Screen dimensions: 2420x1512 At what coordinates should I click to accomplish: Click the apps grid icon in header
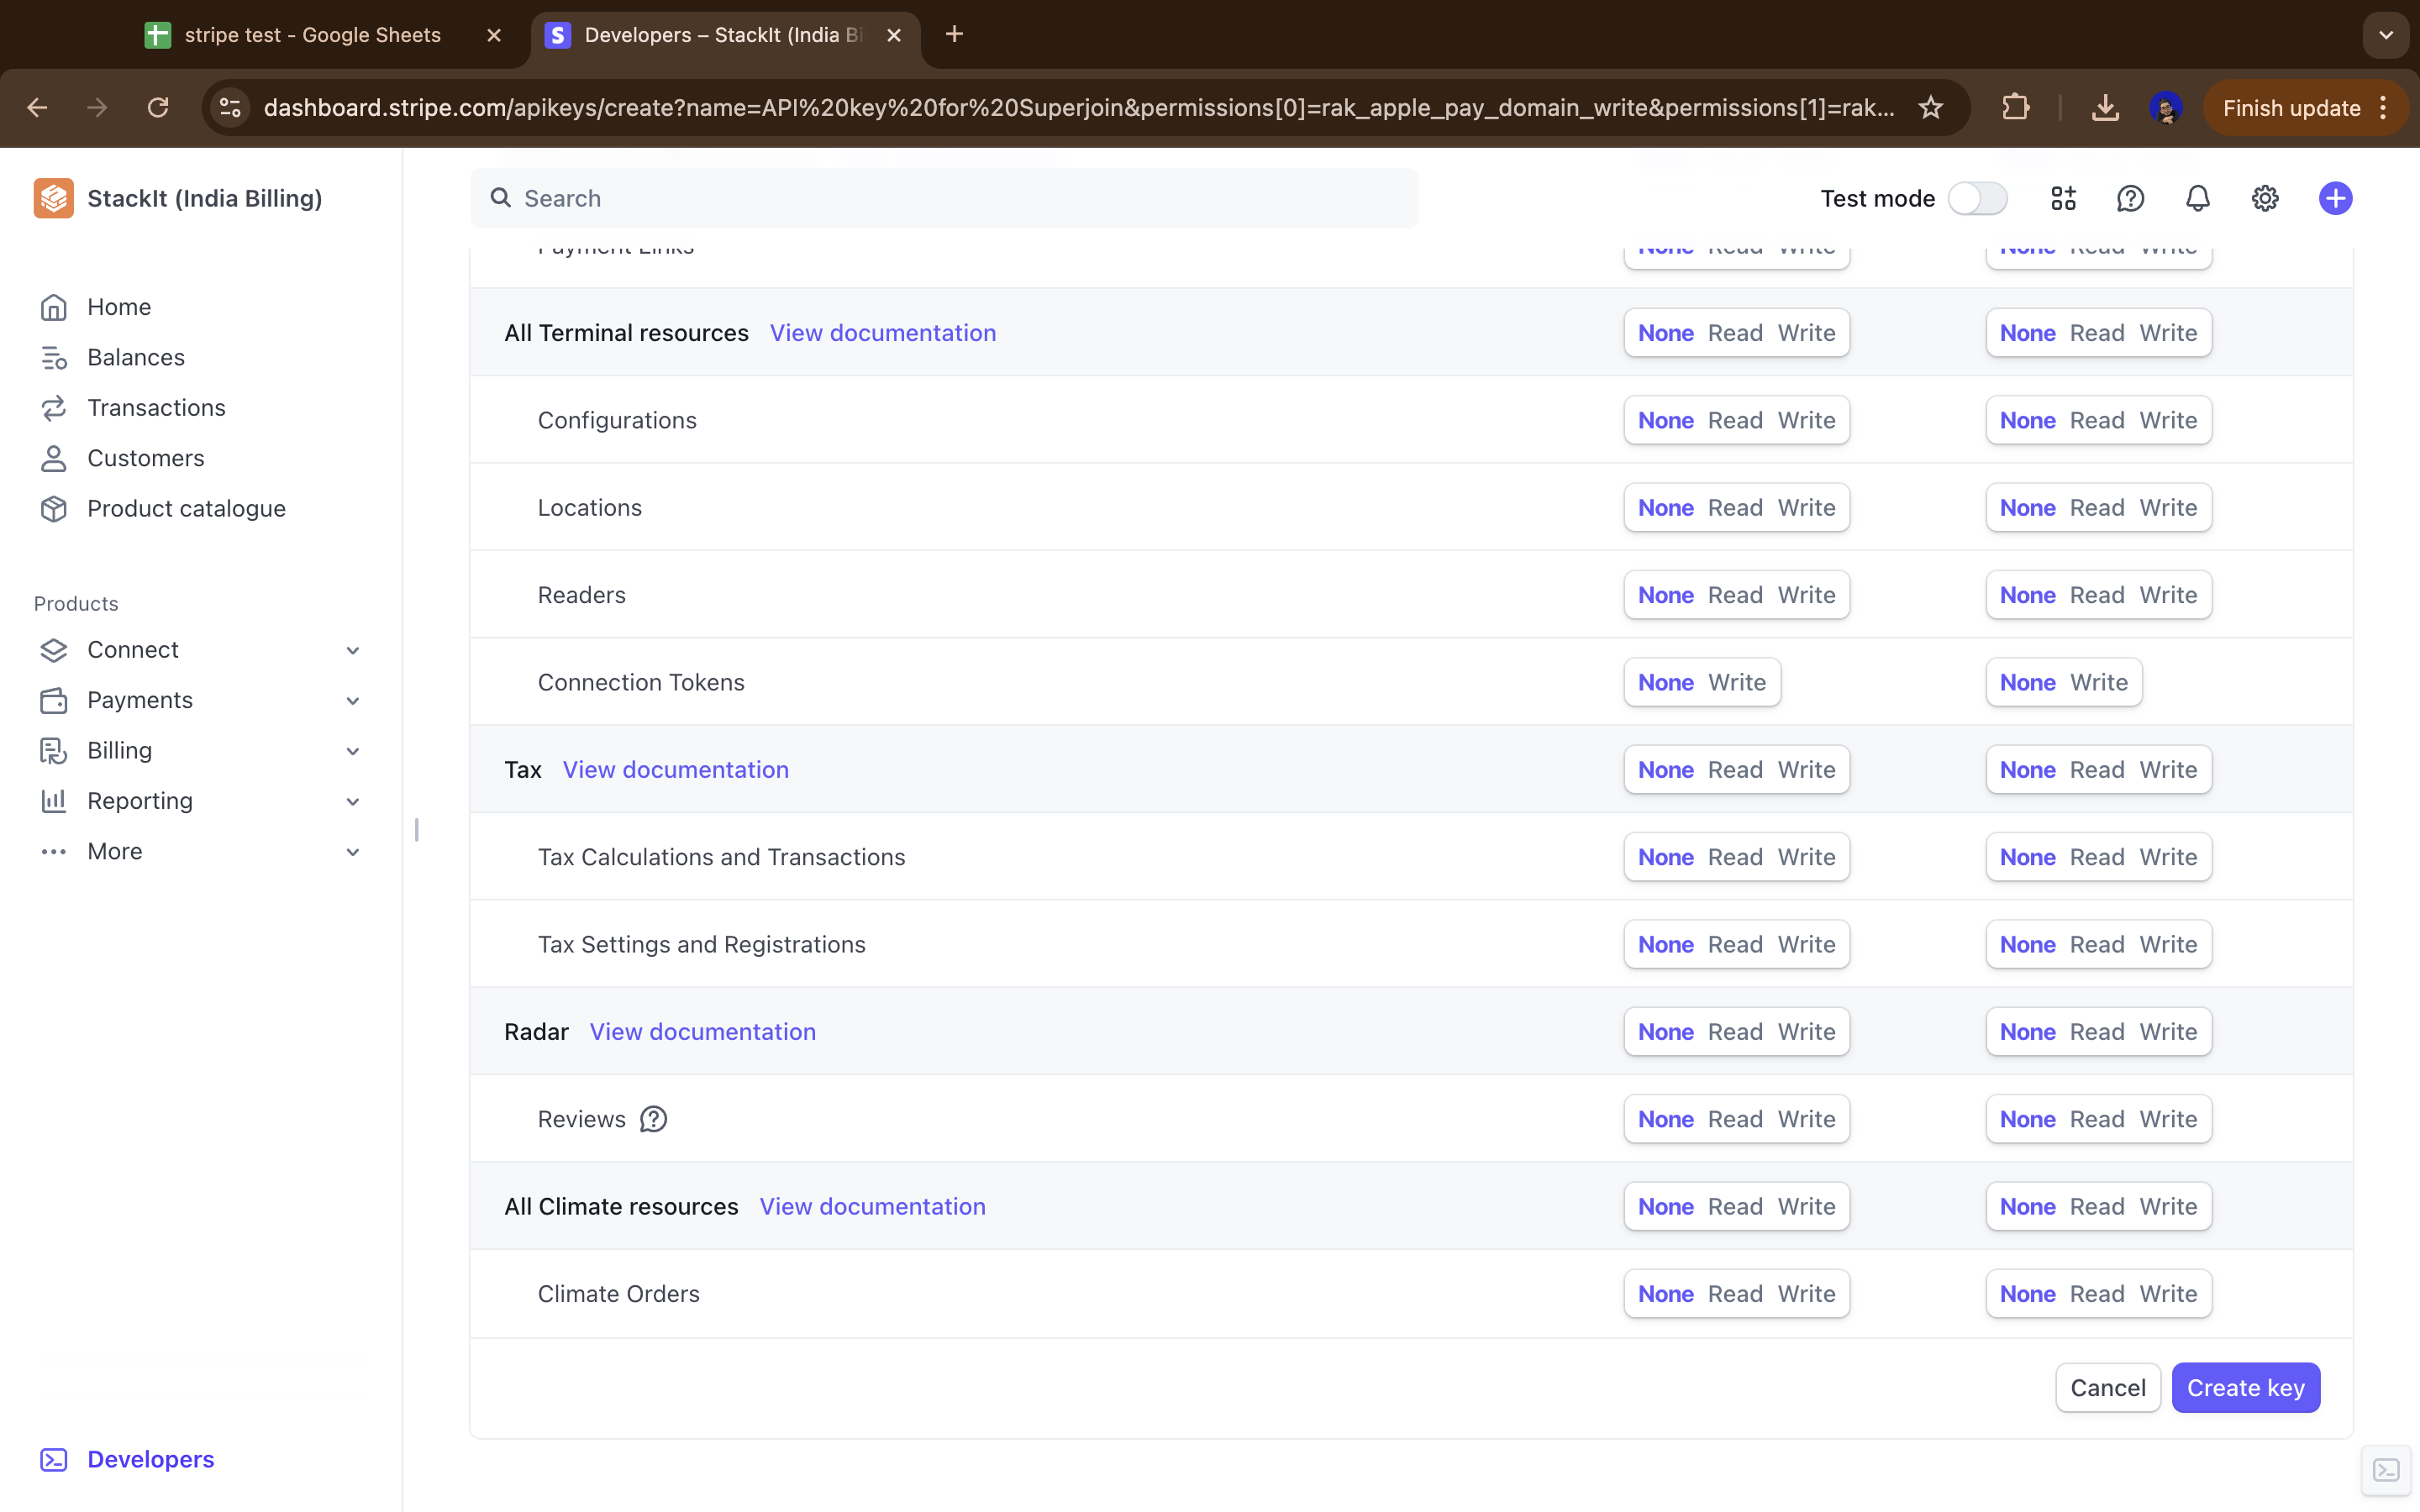(x=2063, y=198)
